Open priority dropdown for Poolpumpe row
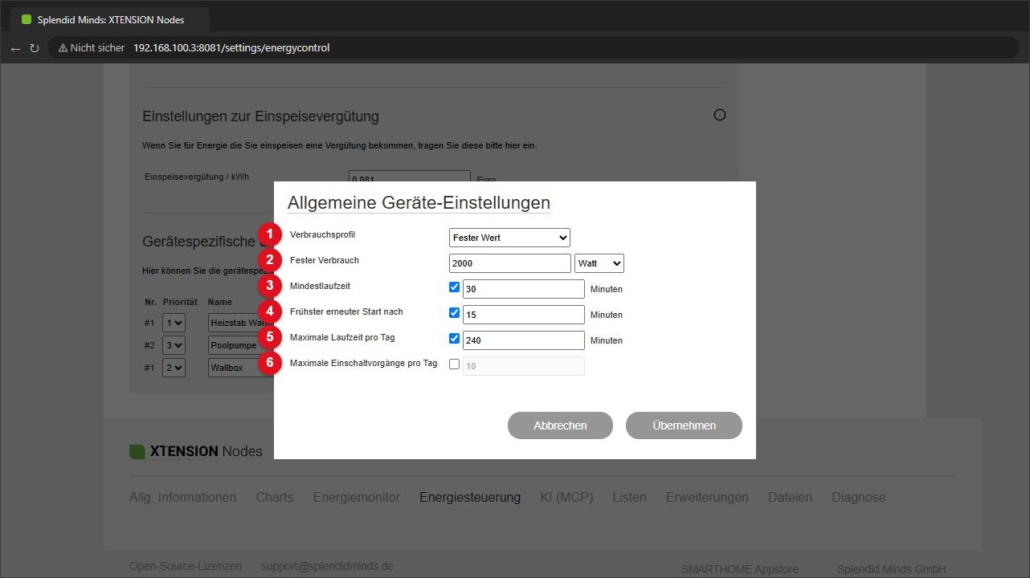The image size is (1030, 578). pos(173,345)
